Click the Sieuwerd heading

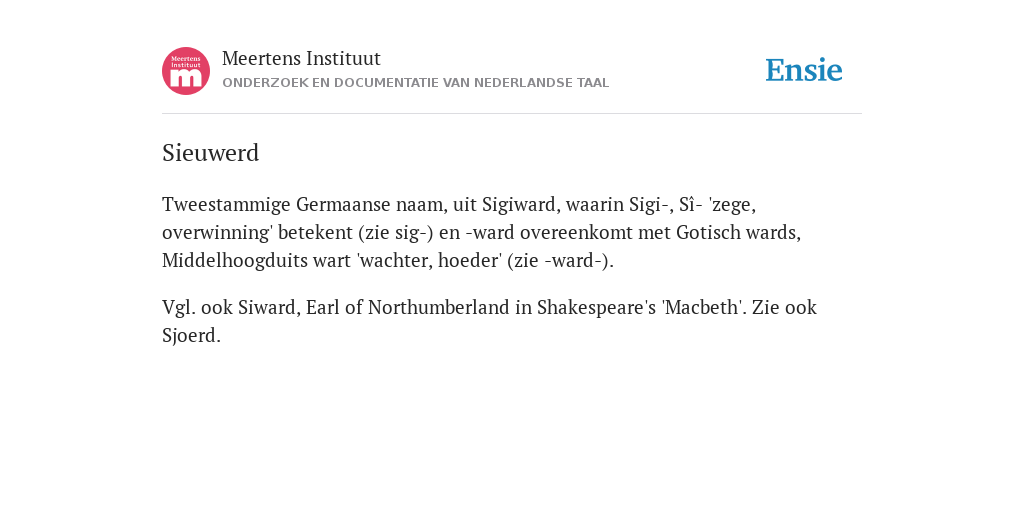(210, 153)
